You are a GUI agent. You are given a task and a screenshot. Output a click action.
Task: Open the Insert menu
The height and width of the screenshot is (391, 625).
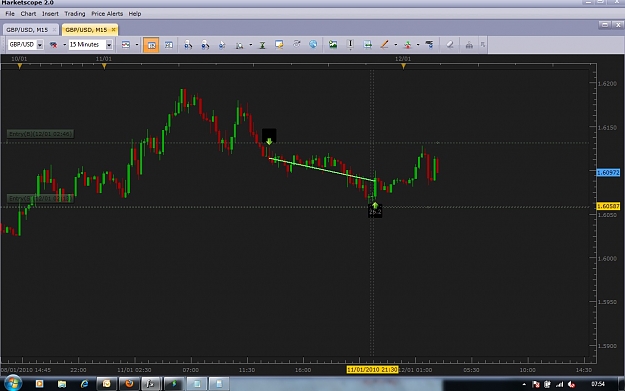click(50, 14)
